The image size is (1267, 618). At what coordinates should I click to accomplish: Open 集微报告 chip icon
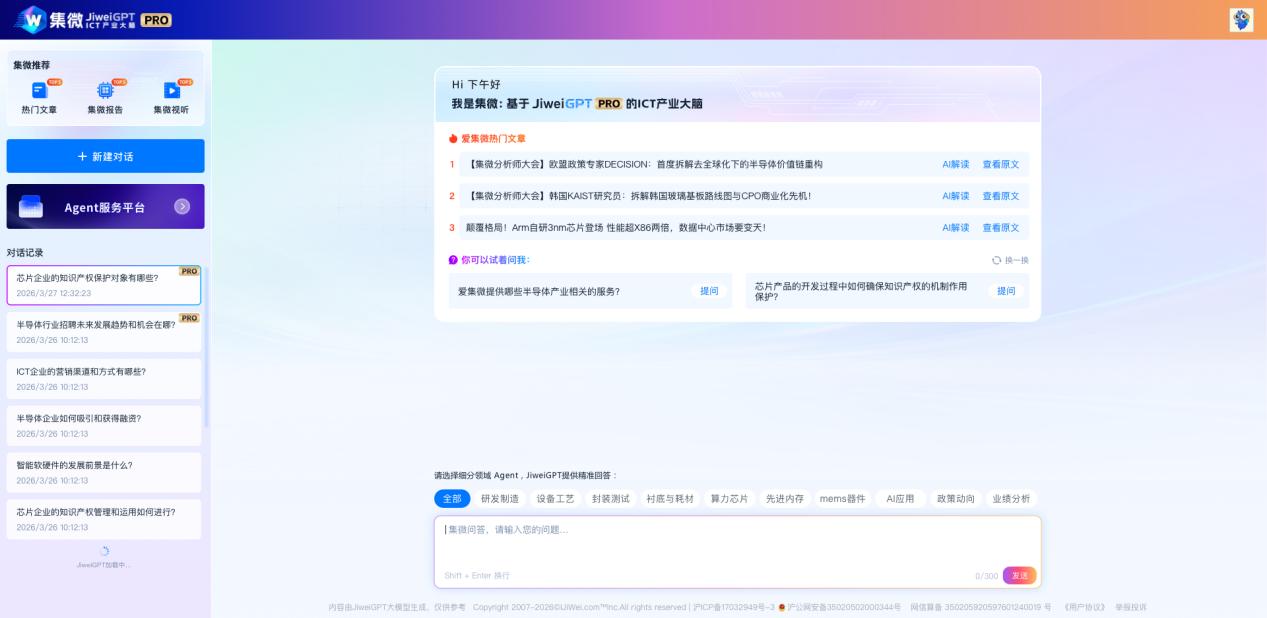coord(105,91)
